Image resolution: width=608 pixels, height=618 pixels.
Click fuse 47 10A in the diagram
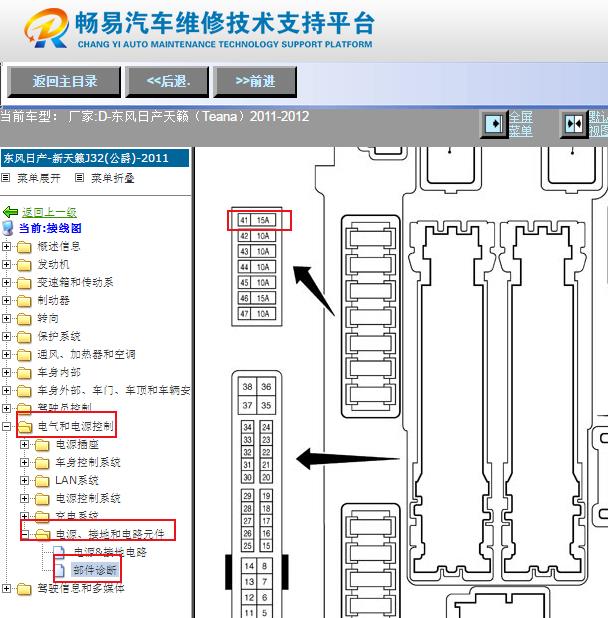(257, 314)
